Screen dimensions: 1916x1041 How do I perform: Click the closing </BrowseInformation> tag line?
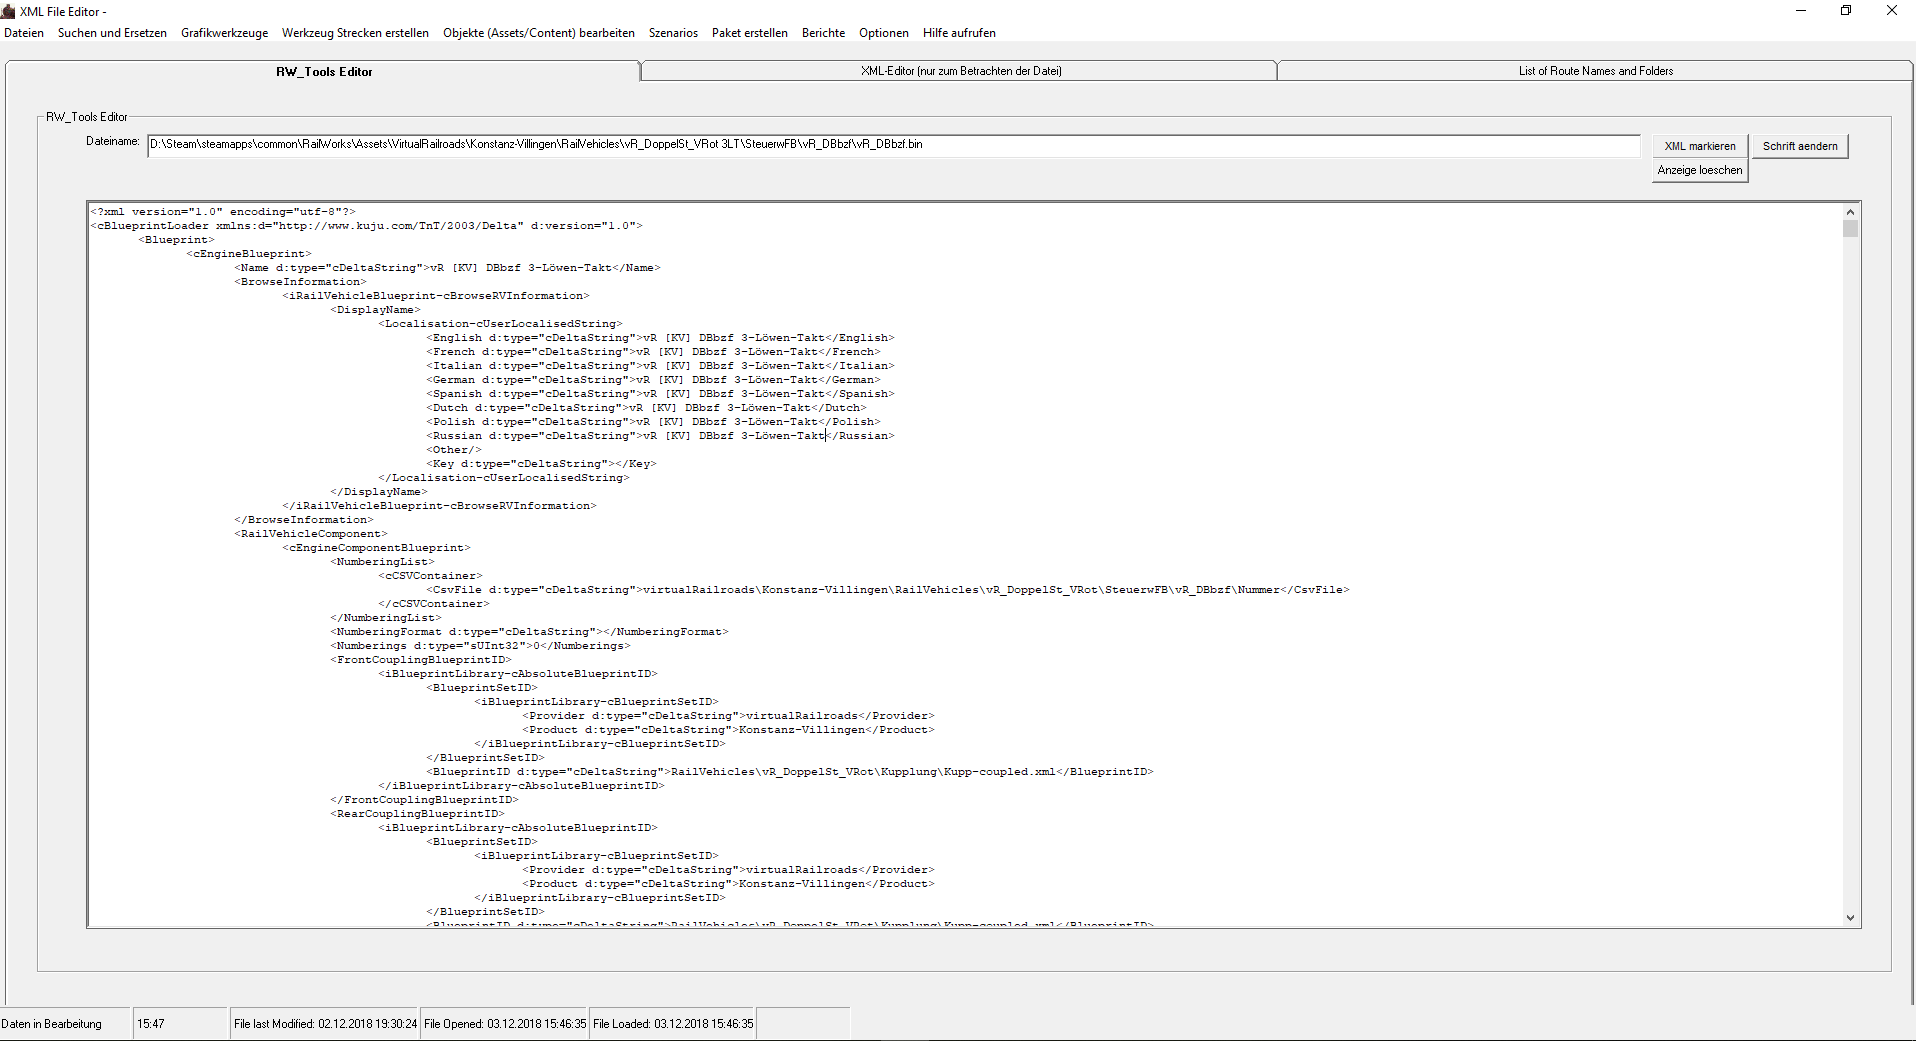[x=304, y=520]
